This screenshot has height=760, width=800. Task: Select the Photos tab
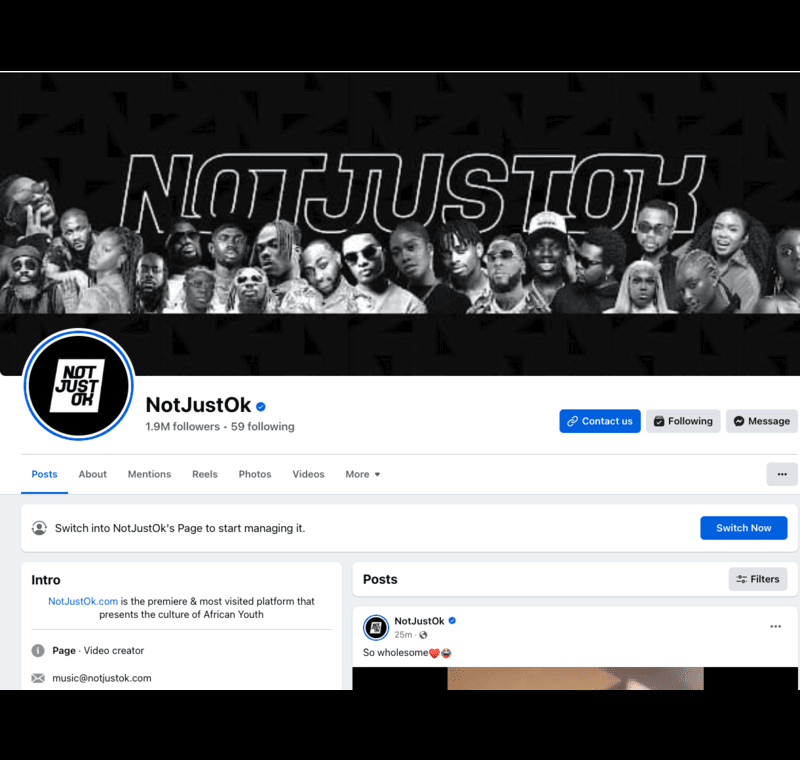pyautogui.click(x=255, y=474)
